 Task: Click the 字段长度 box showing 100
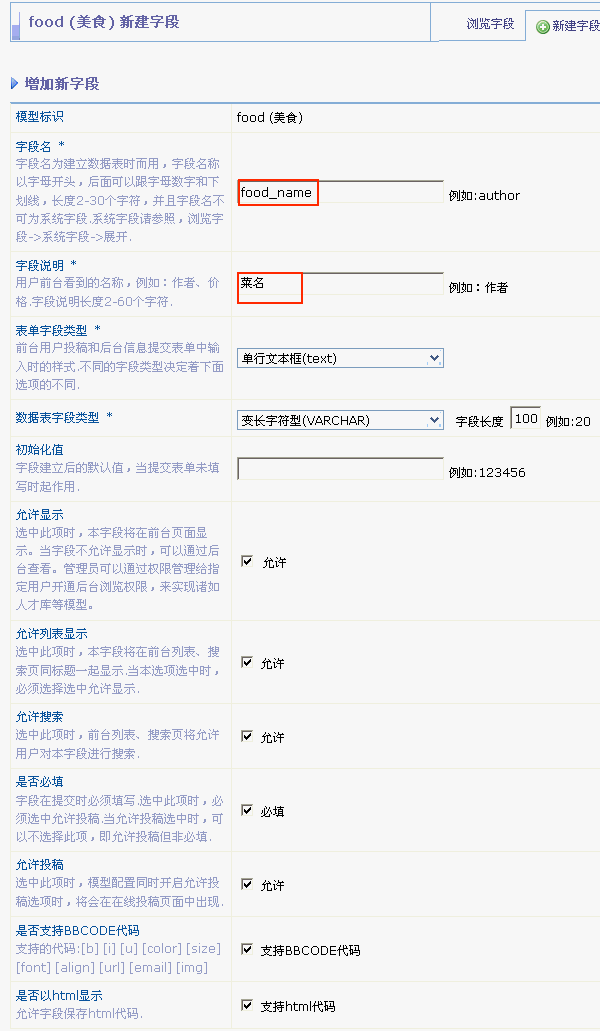point(525,419)
